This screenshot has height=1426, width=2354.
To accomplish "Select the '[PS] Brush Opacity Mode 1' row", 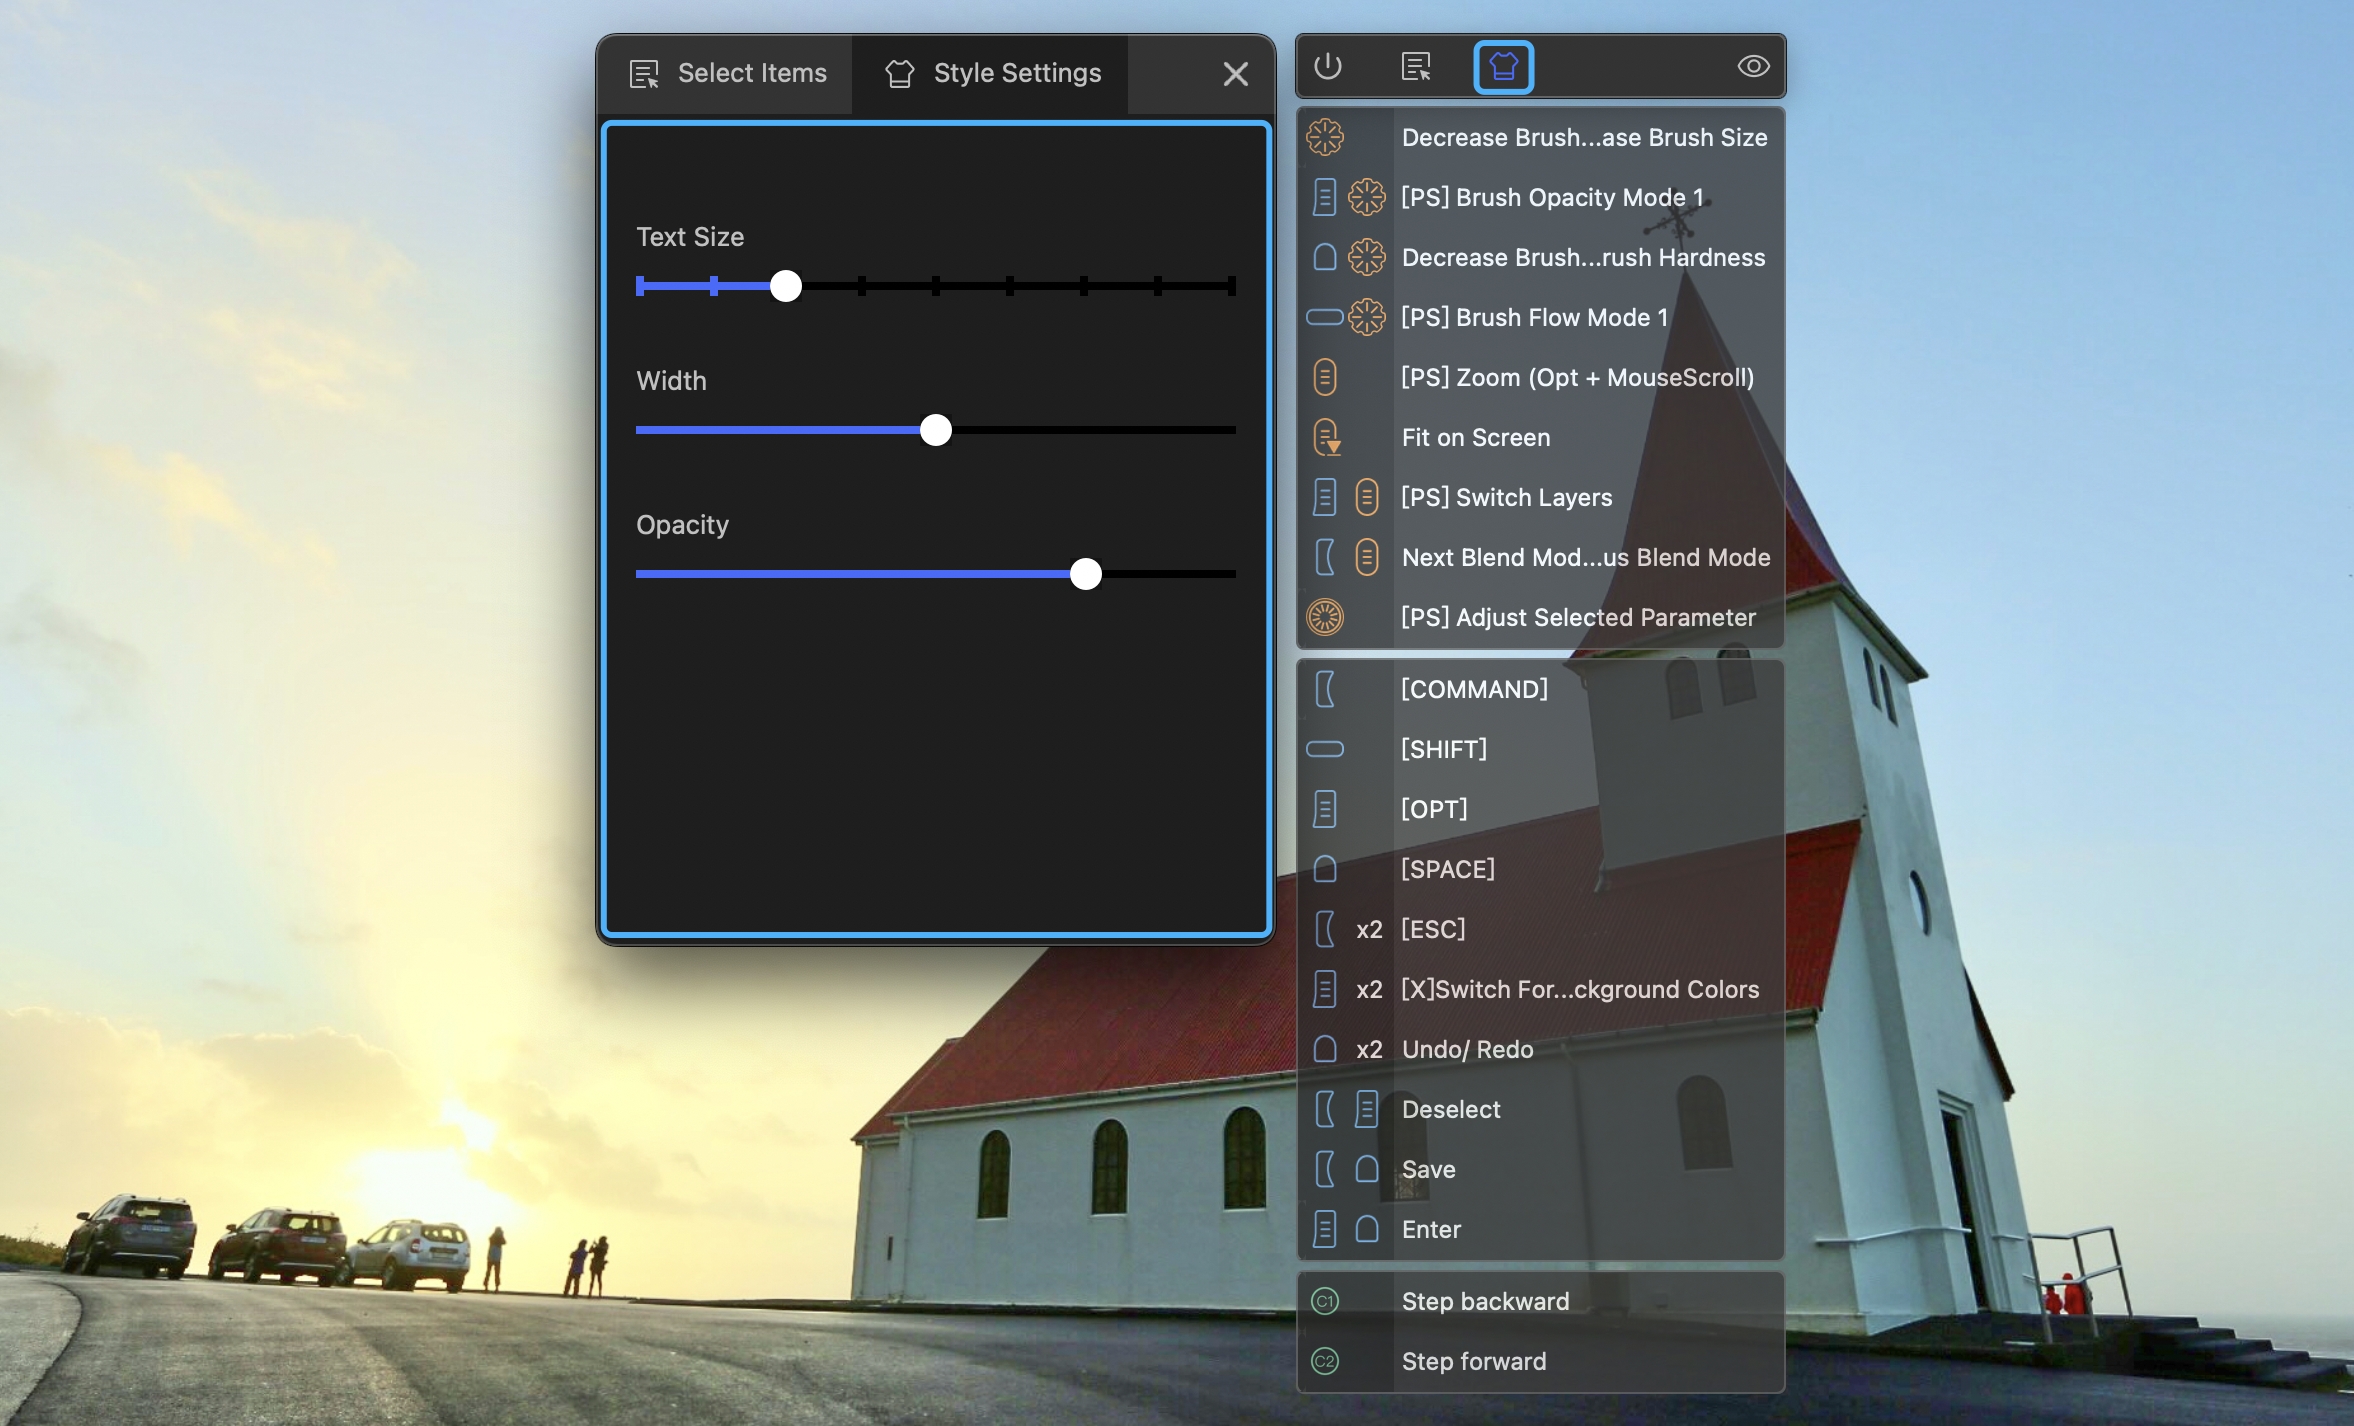I will pyautogui.click(x=1541, y=197).
